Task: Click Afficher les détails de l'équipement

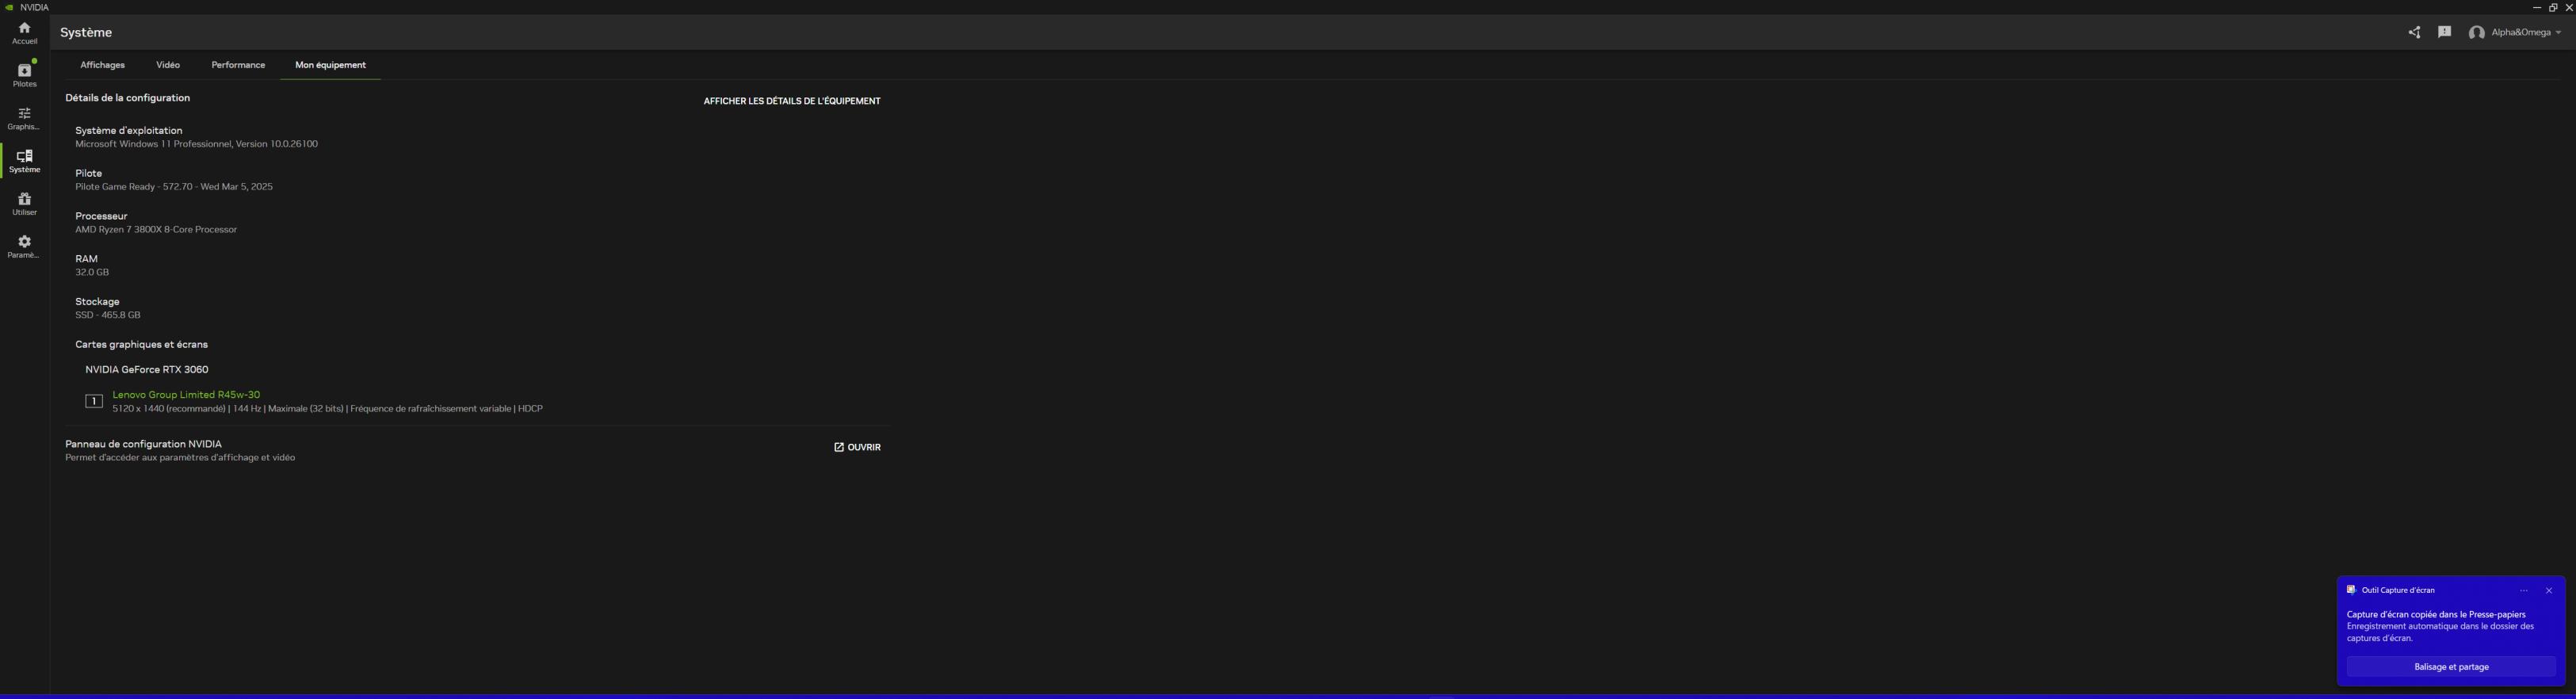Action: click(791, 101)
